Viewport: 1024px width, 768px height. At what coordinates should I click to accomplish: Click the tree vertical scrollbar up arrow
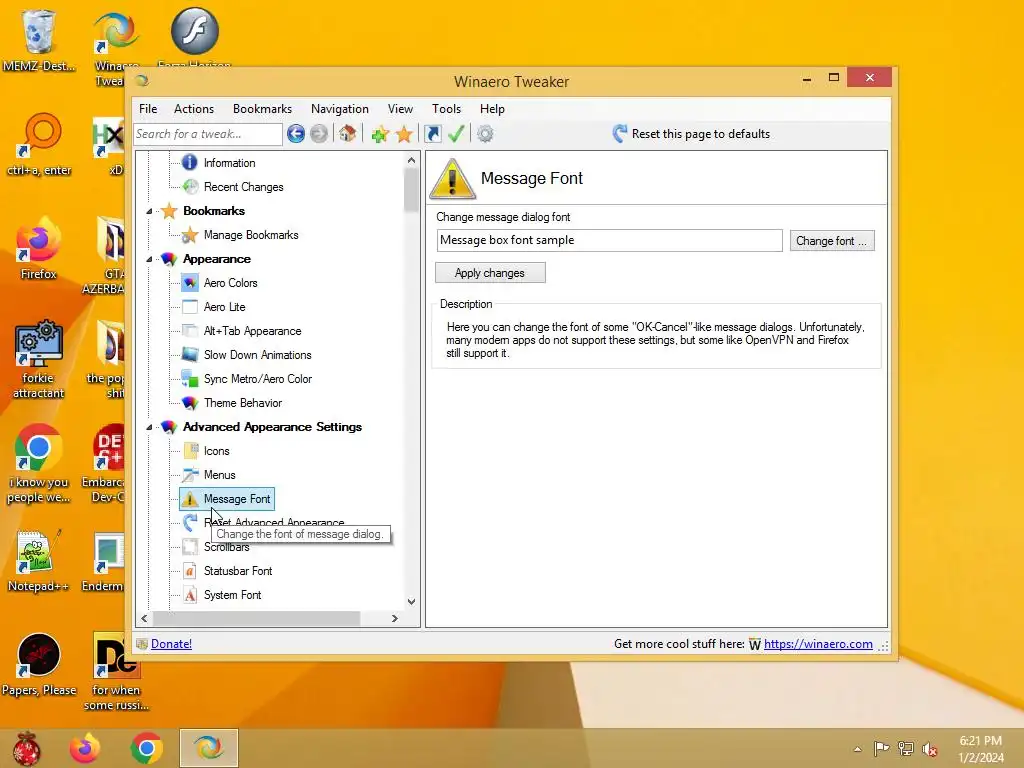pyautogui.click(x=411, y=160)
